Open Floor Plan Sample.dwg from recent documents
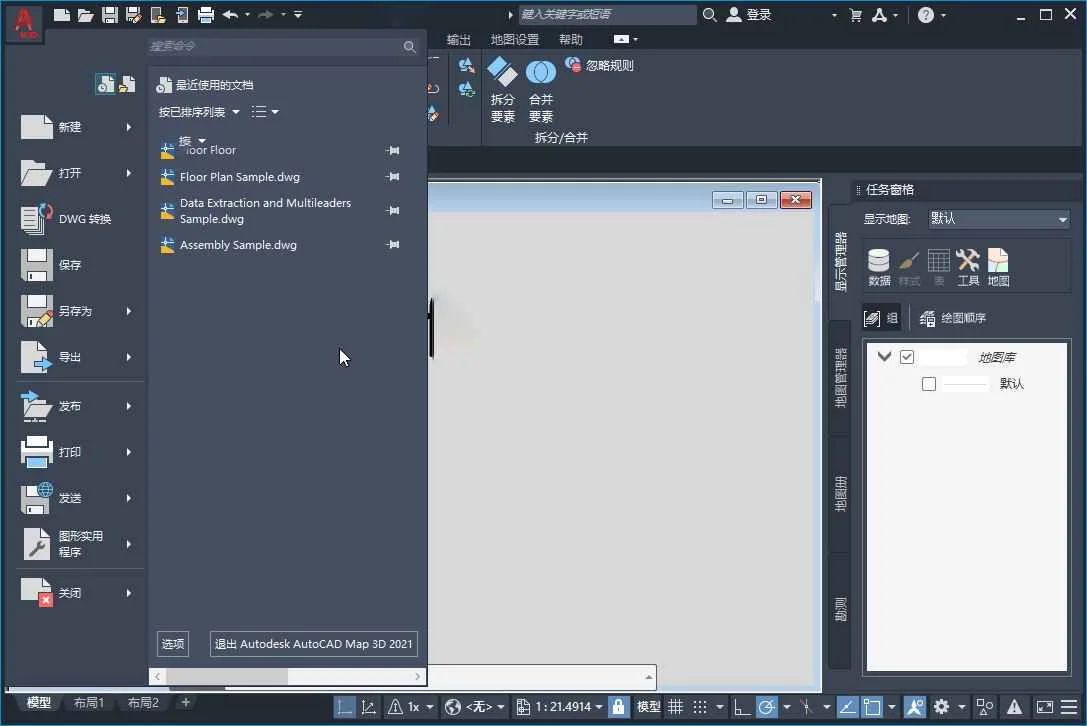This screenshot has width=1087, height=726. tap(239, 177)
